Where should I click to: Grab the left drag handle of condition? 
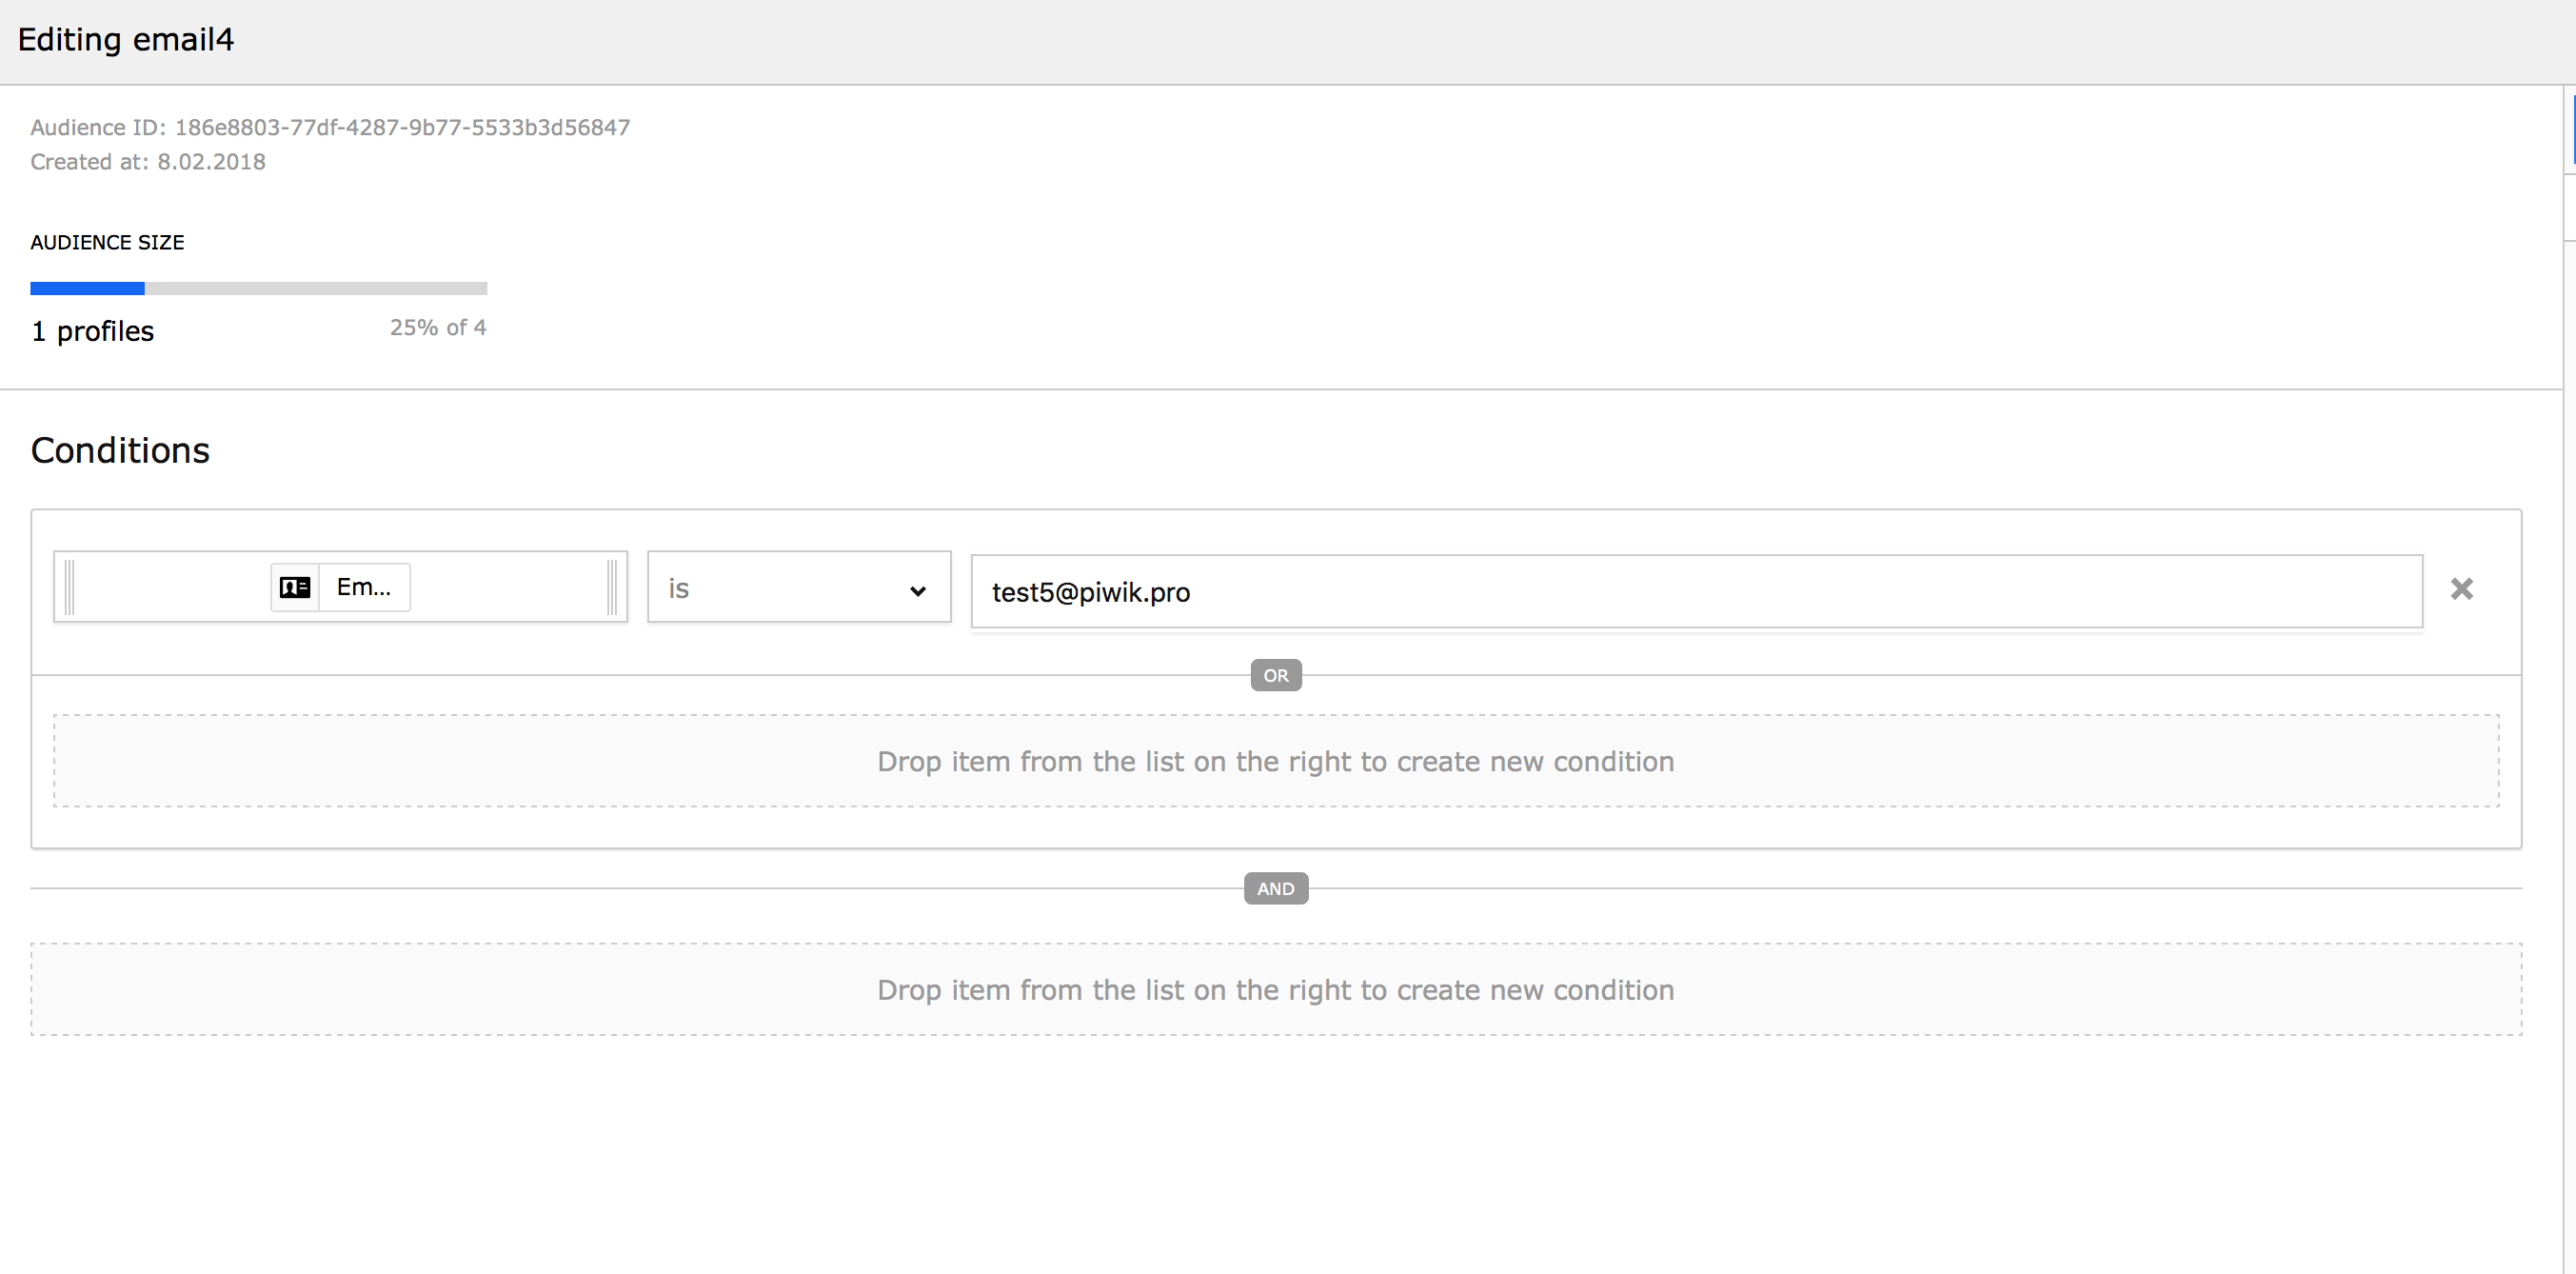(x=69, y=587)
